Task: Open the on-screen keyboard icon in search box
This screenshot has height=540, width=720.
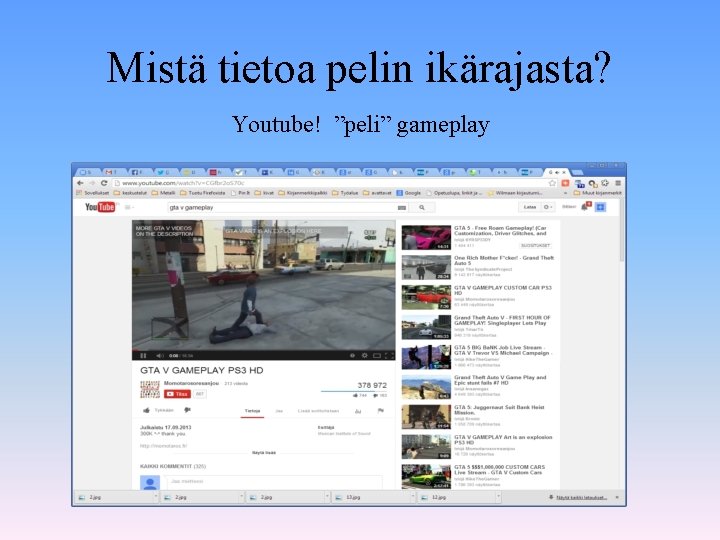Action: coord(402,208)
